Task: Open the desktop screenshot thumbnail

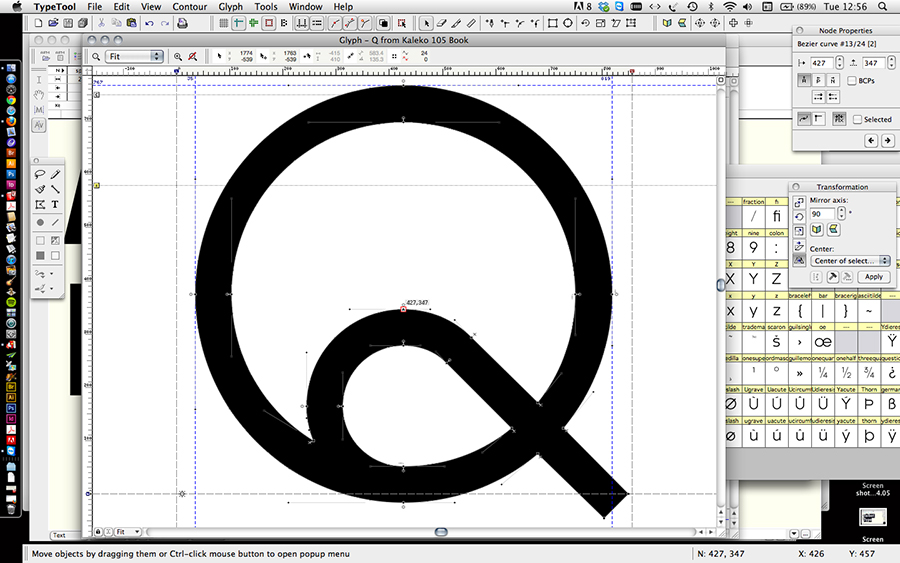Action: coord(872,517)
